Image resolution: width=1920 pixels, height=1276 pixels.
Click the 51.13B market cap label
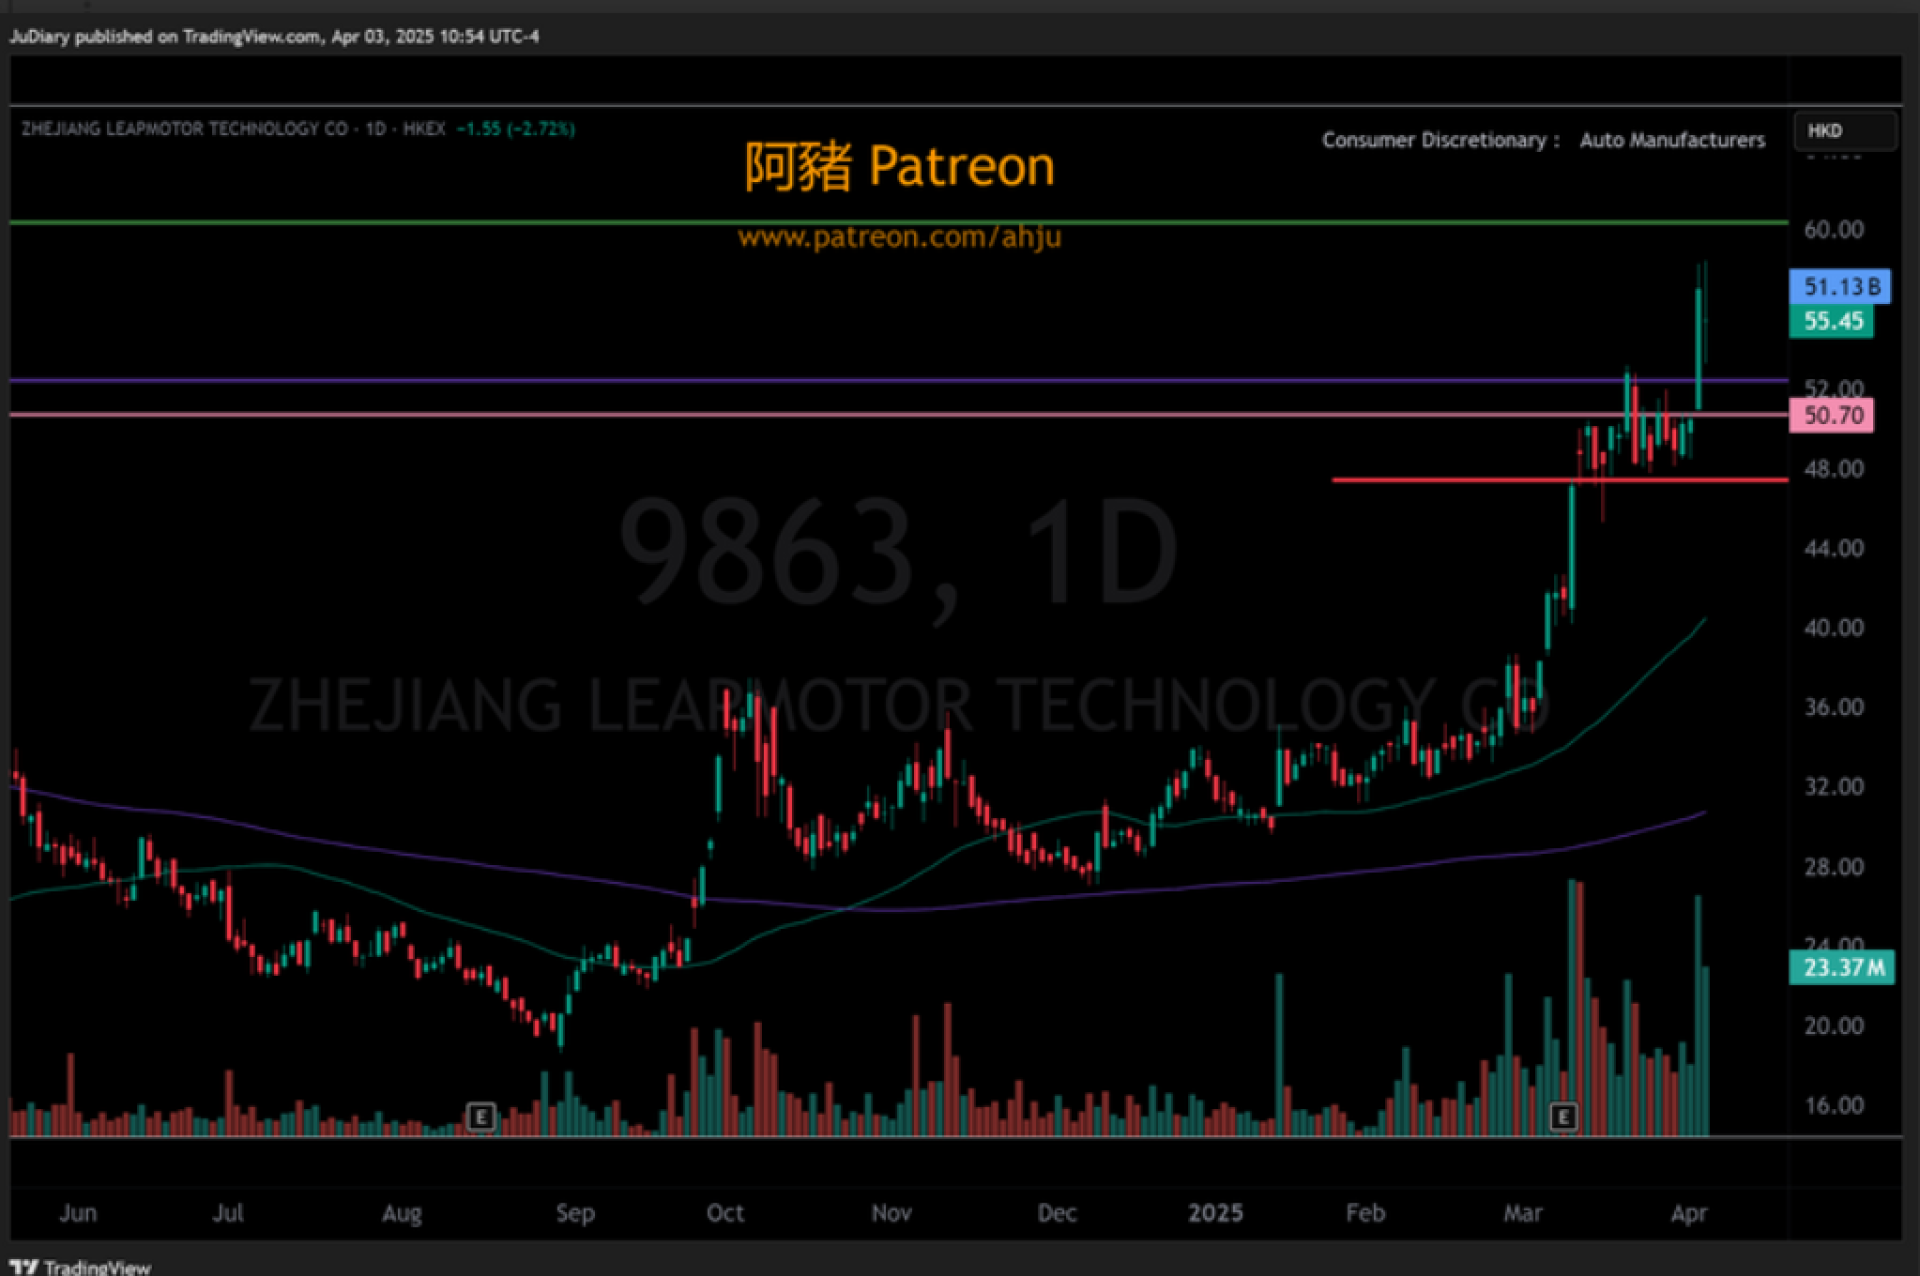coord(1839,287)
